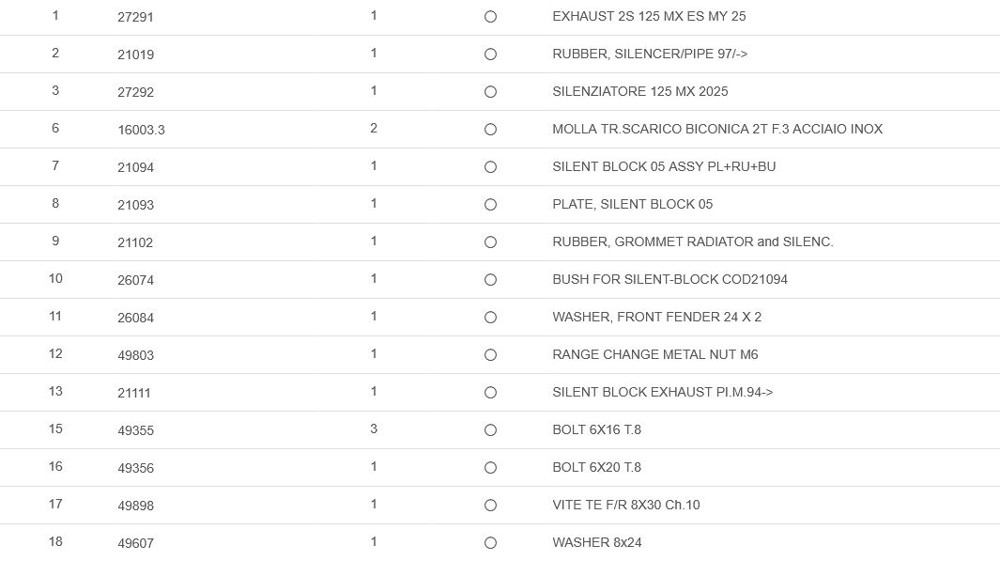Pick the SILENT BLOCK 05 ASSY radio button

coord(490,167)
